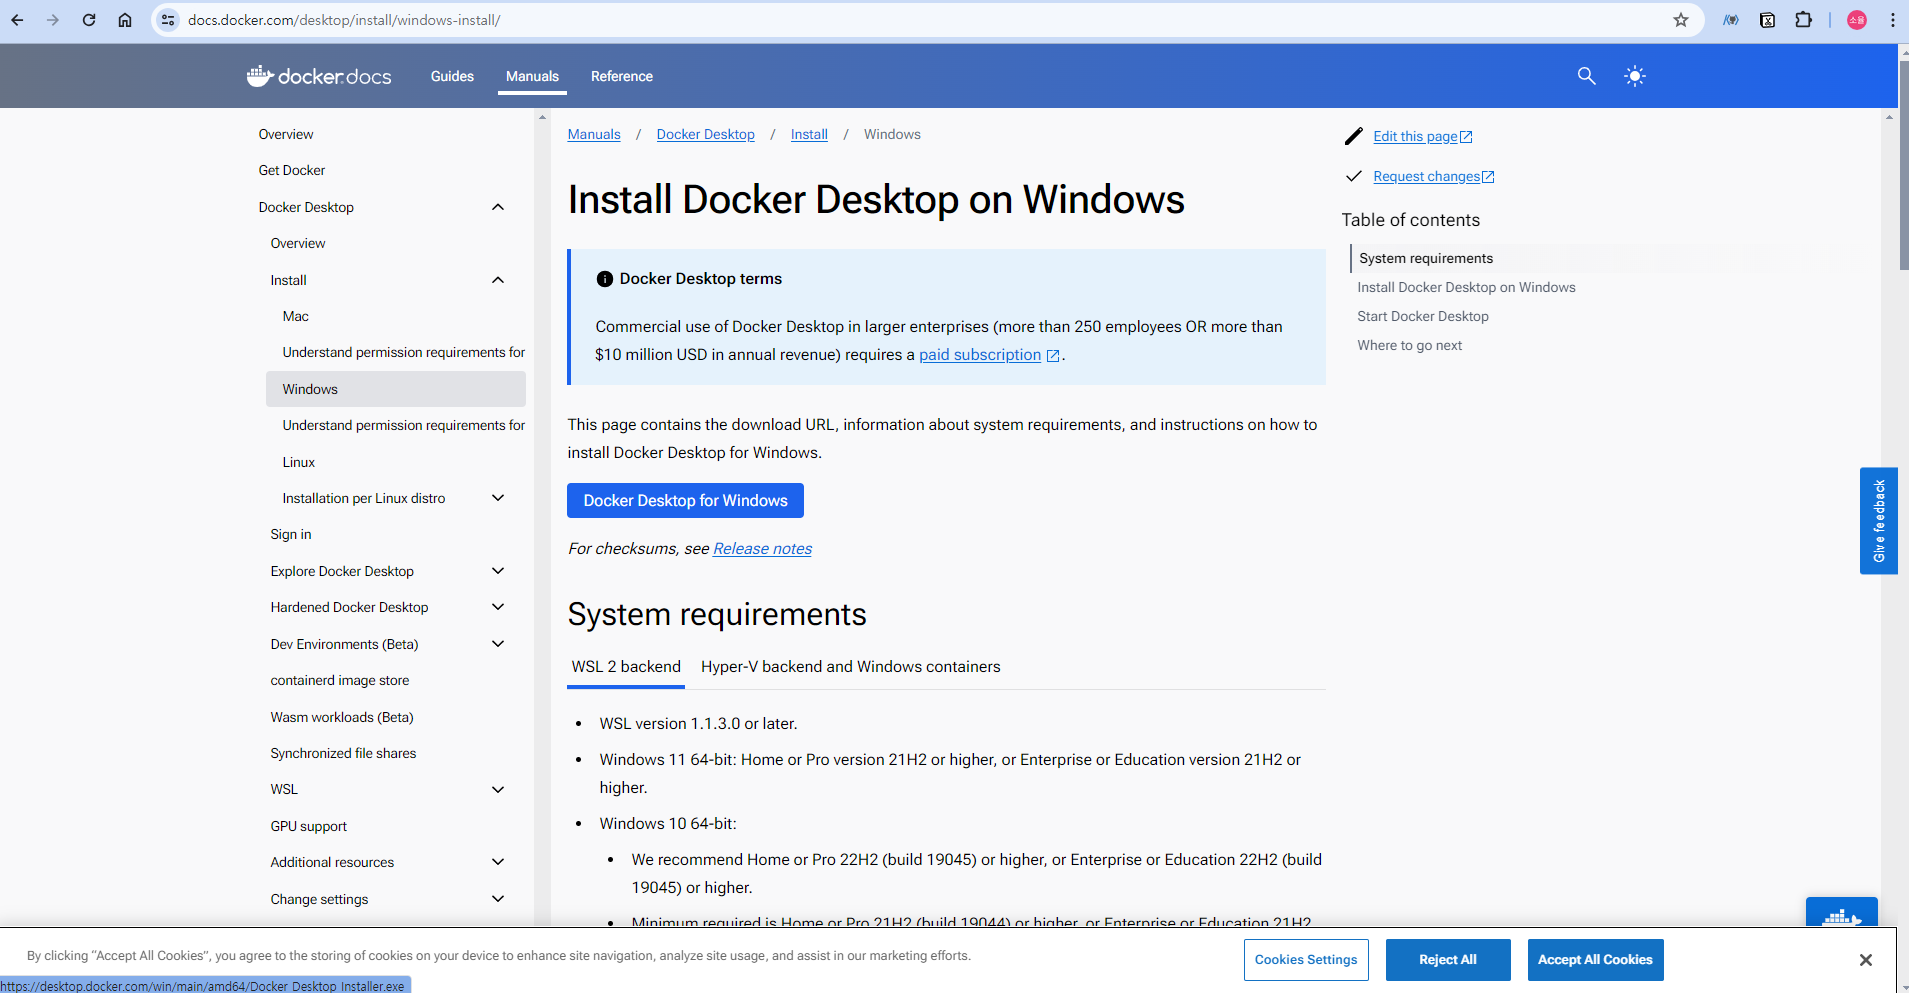
Task: Expand Additional resources section
Action: click(x=498, y=862)
